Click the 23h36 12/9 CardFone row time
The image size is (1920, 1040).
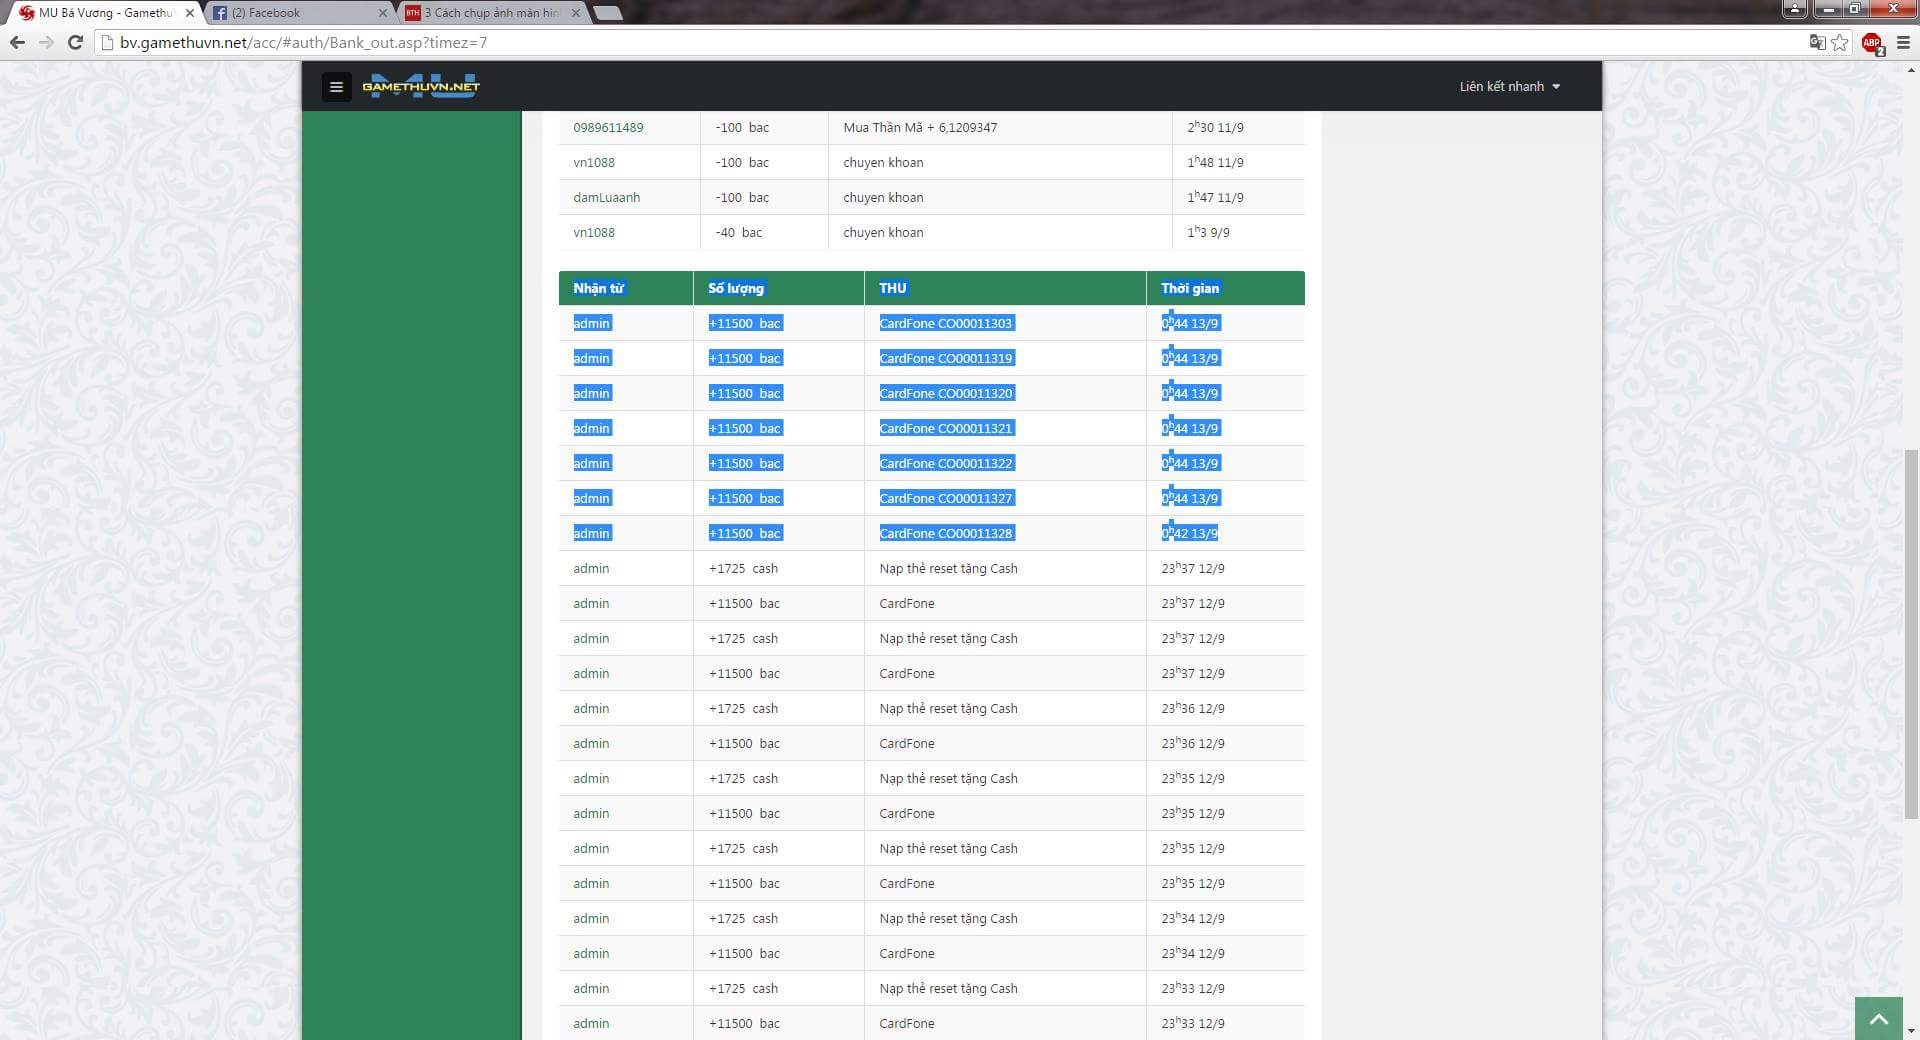pyautogui.click(x=1193, y=743)
